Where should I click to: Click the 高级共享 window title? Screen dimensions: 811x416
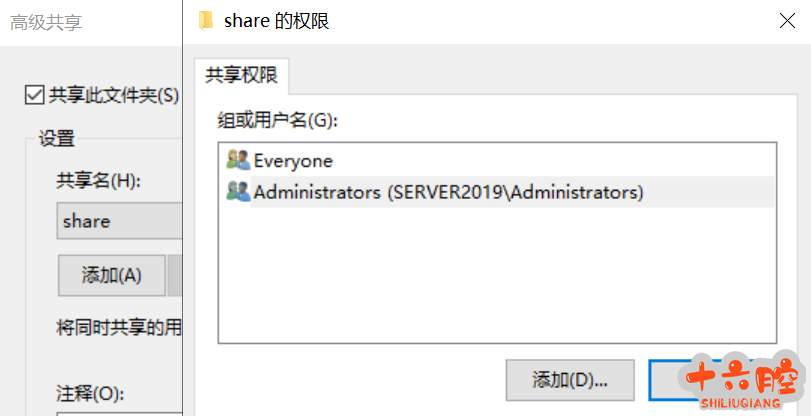tap(46, 22)
